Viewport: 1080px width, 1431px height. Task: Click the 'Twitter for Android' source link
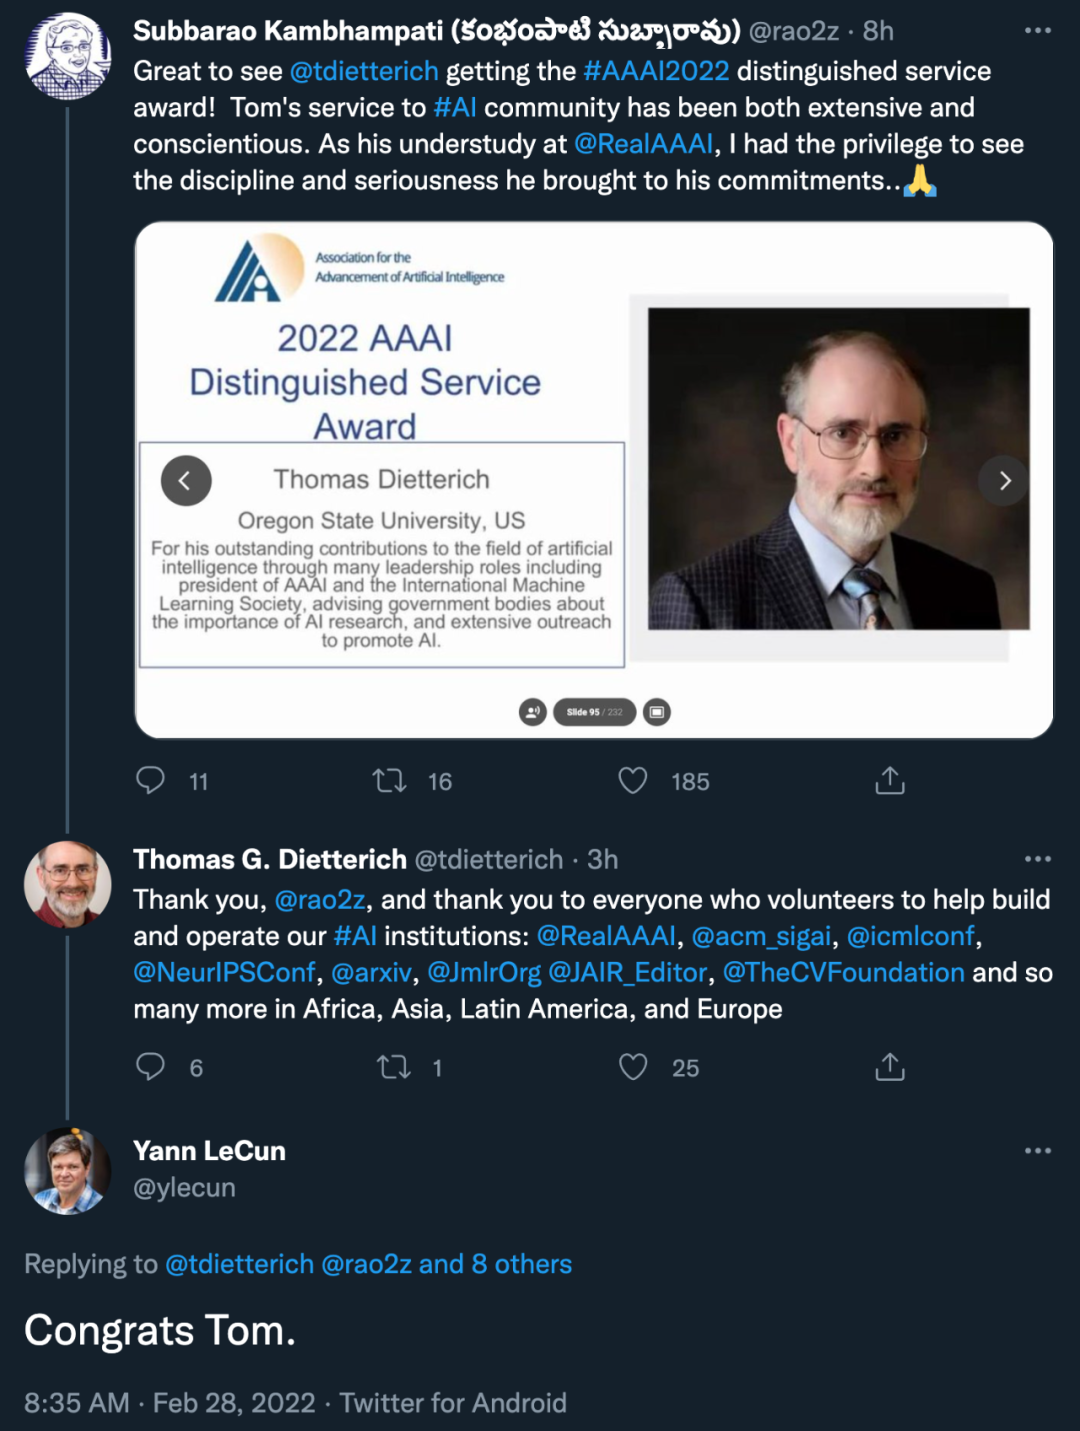[453, 1403]
